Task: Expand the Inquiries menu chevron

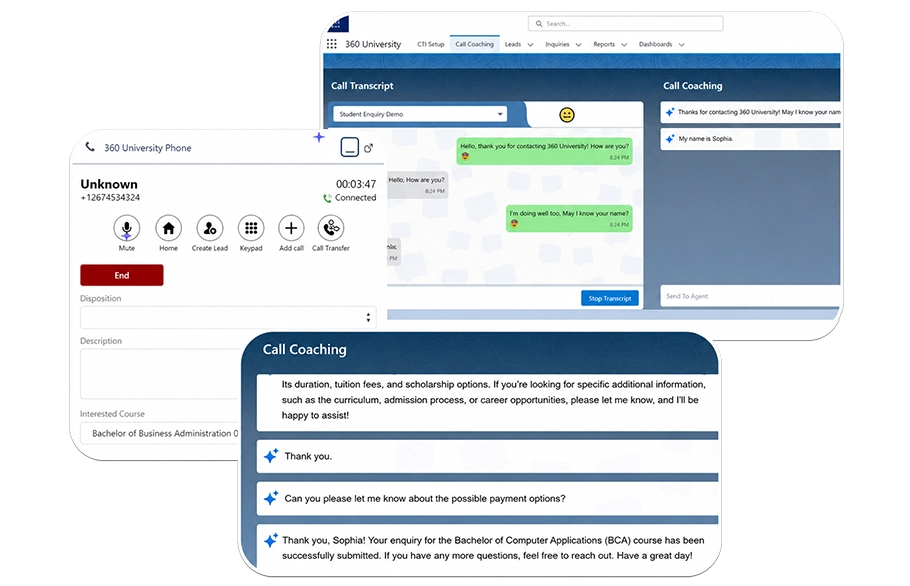Action: click(578, 45)
